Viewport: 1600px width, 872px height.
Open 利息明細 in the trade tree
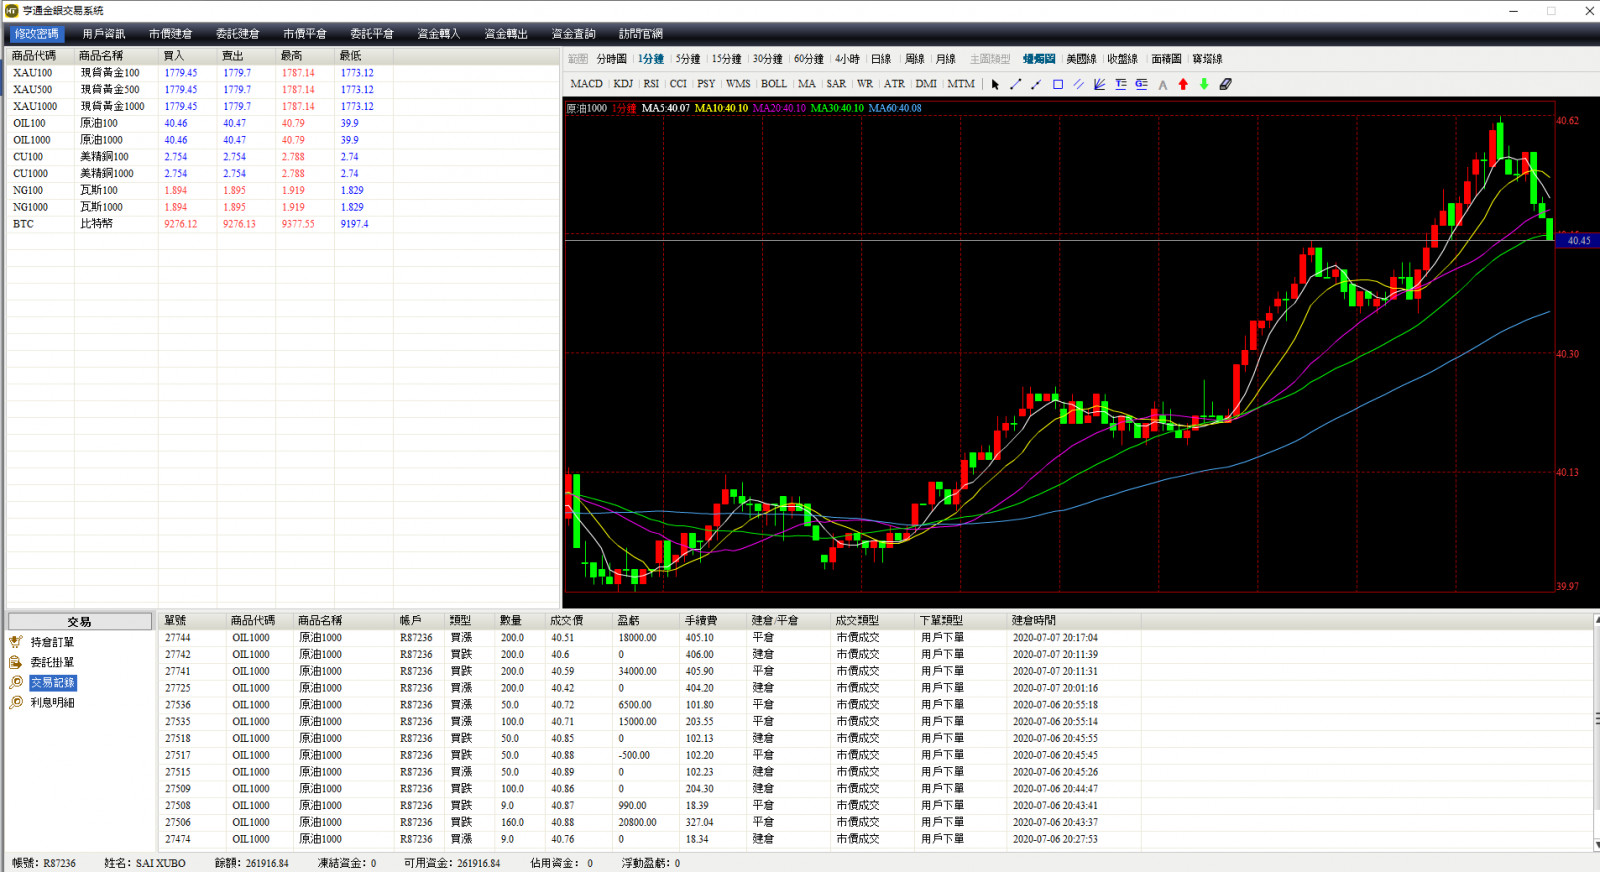[x=52, y=703]
